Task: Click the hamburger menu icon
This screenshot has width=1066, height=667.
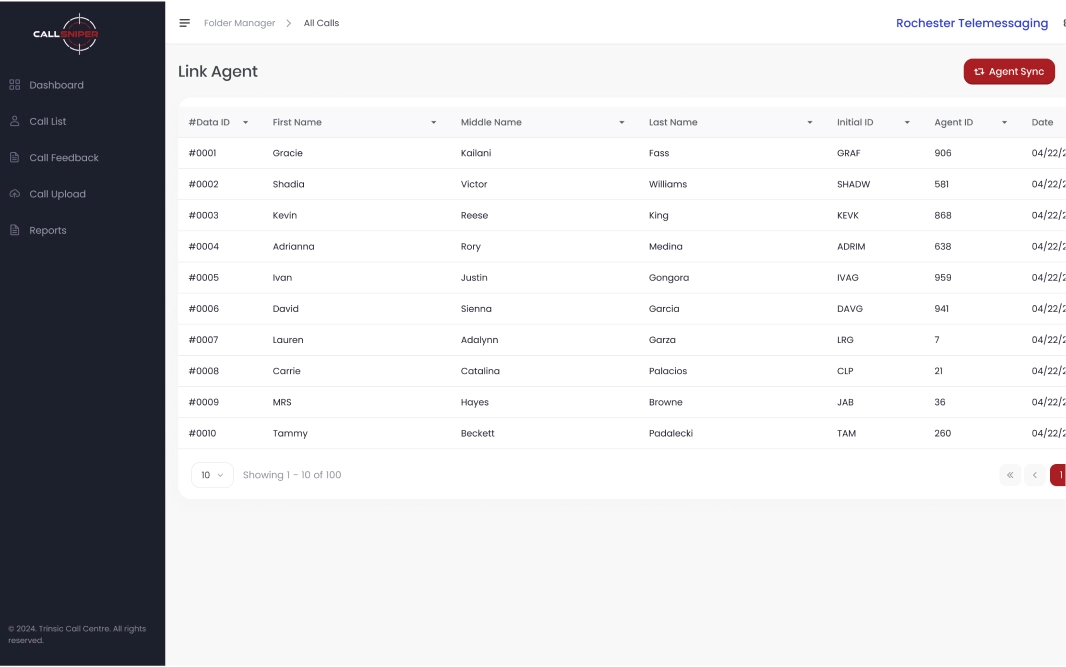Action: point(184,23)
